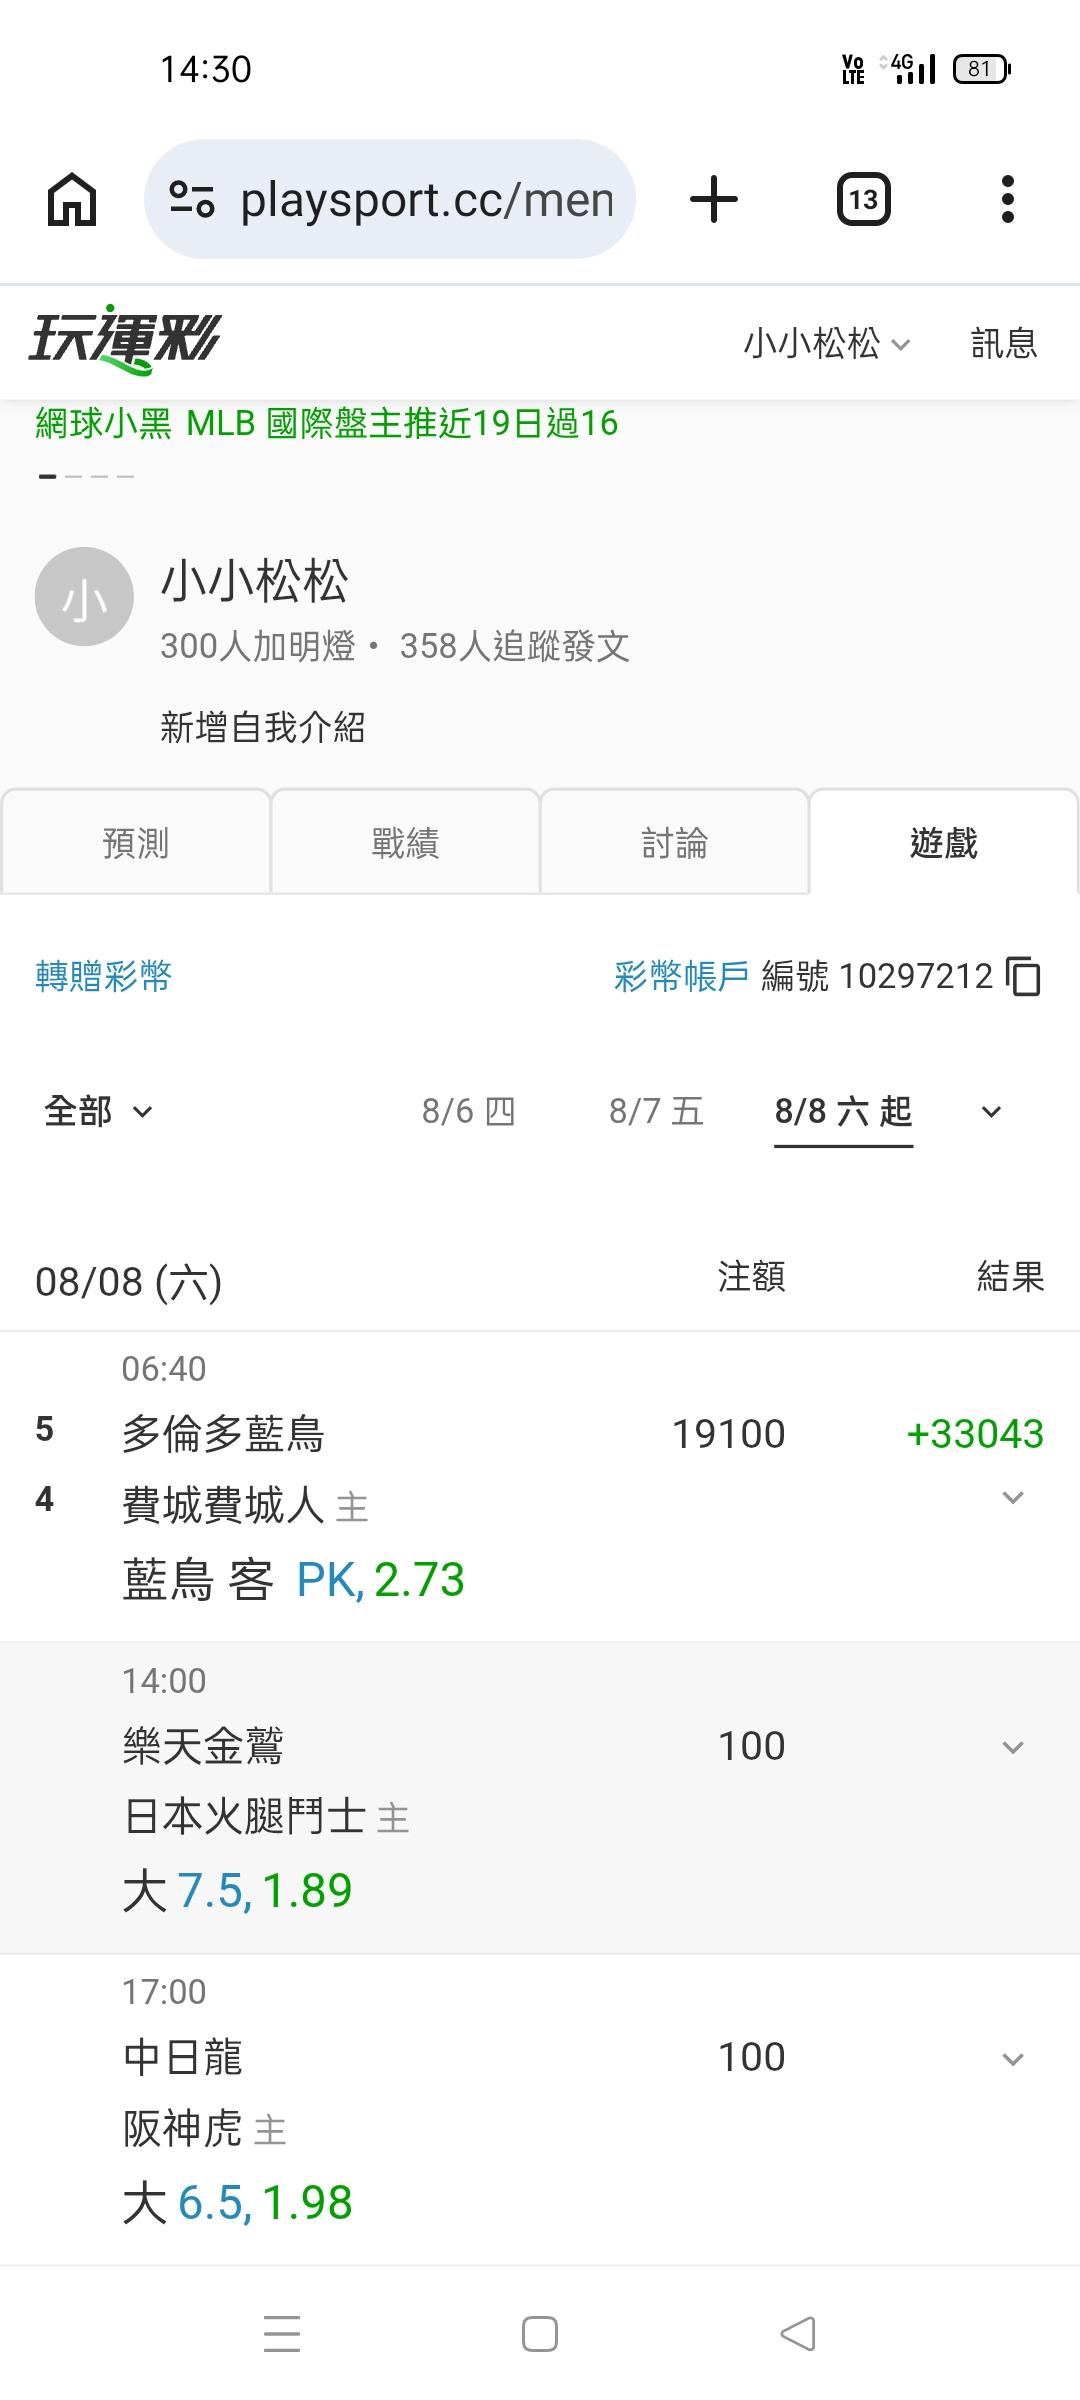Expand details of the 樂天金鷲 bet
The height and width of the screenshot is (2400, 1080).
tap(1013, 1747)
